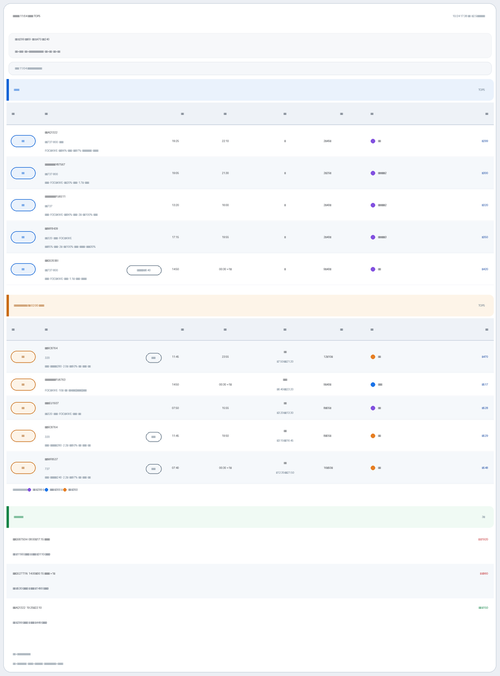Viewport: 500px width, 676px height.
Task: Click the narrow input field above the blue section
Action: click(250, 69)
